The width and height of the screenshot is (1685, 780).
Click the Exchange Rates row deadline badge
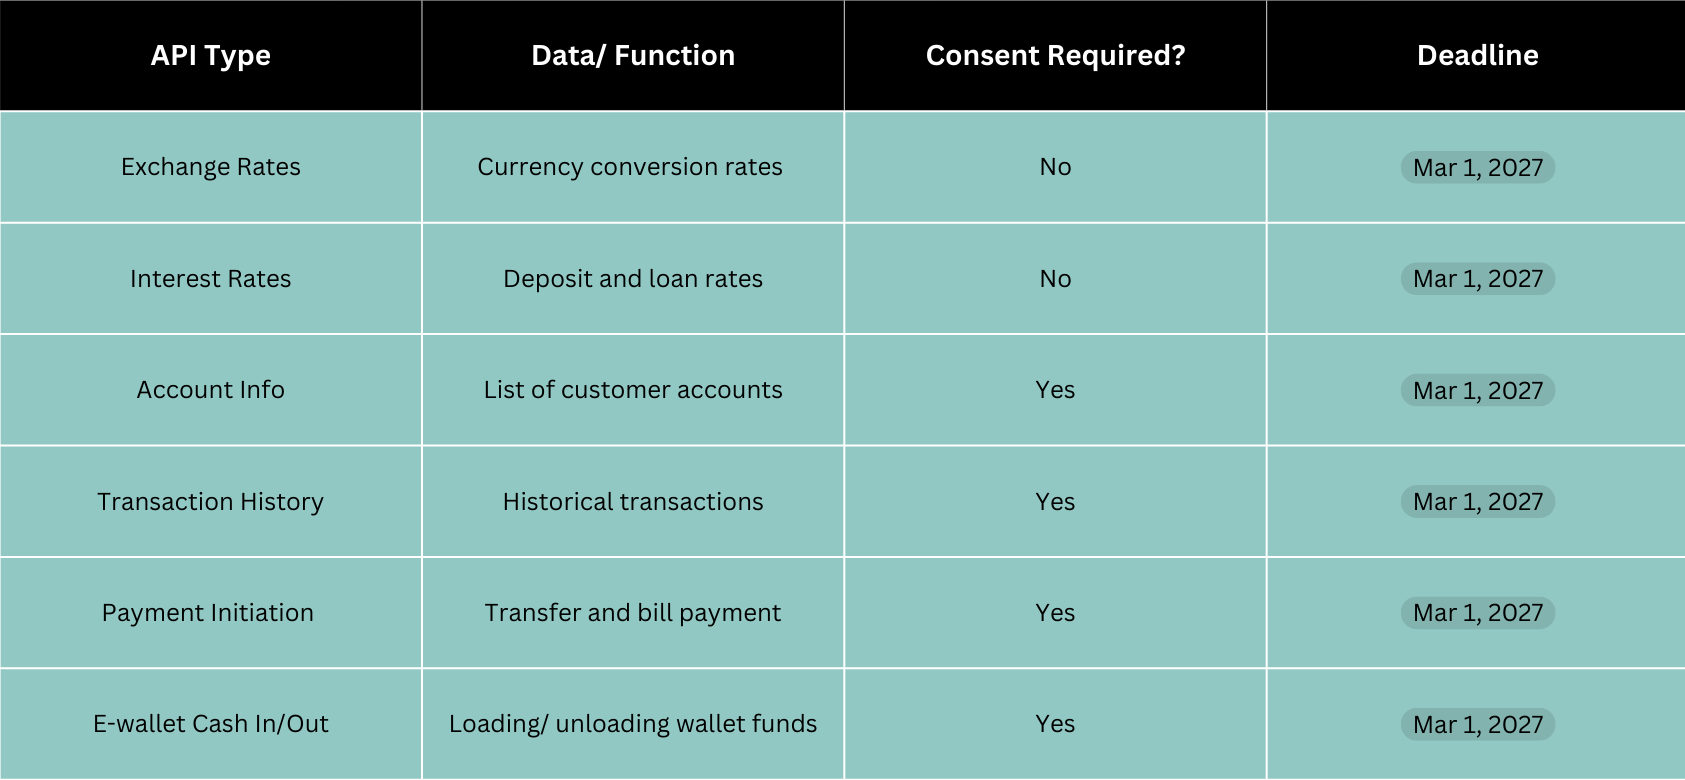(1477, 168)
